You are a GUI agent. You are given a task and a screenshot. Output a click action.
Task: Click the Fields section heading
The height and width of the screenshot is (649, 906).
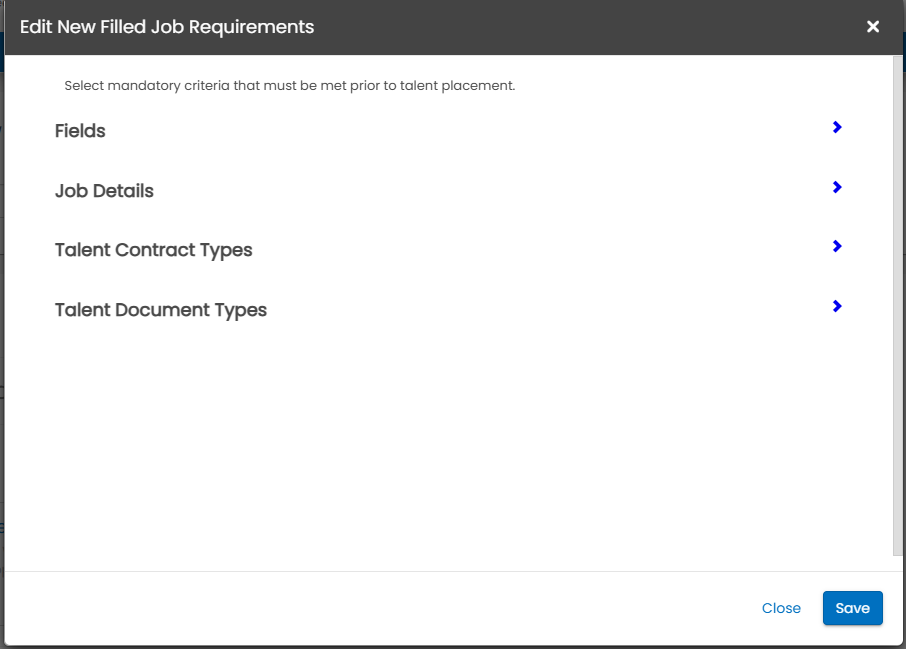pyautogui.click(x=80, y=131)
